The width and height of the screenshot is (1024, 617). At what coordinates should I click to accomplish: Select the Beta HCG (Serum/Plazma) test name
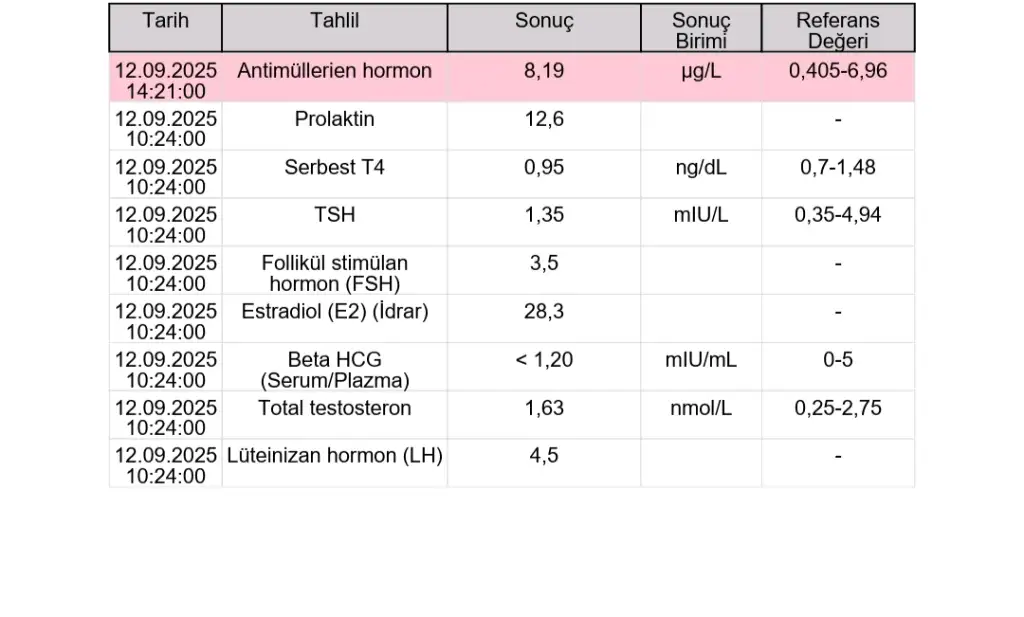click(x=334, y=369)
